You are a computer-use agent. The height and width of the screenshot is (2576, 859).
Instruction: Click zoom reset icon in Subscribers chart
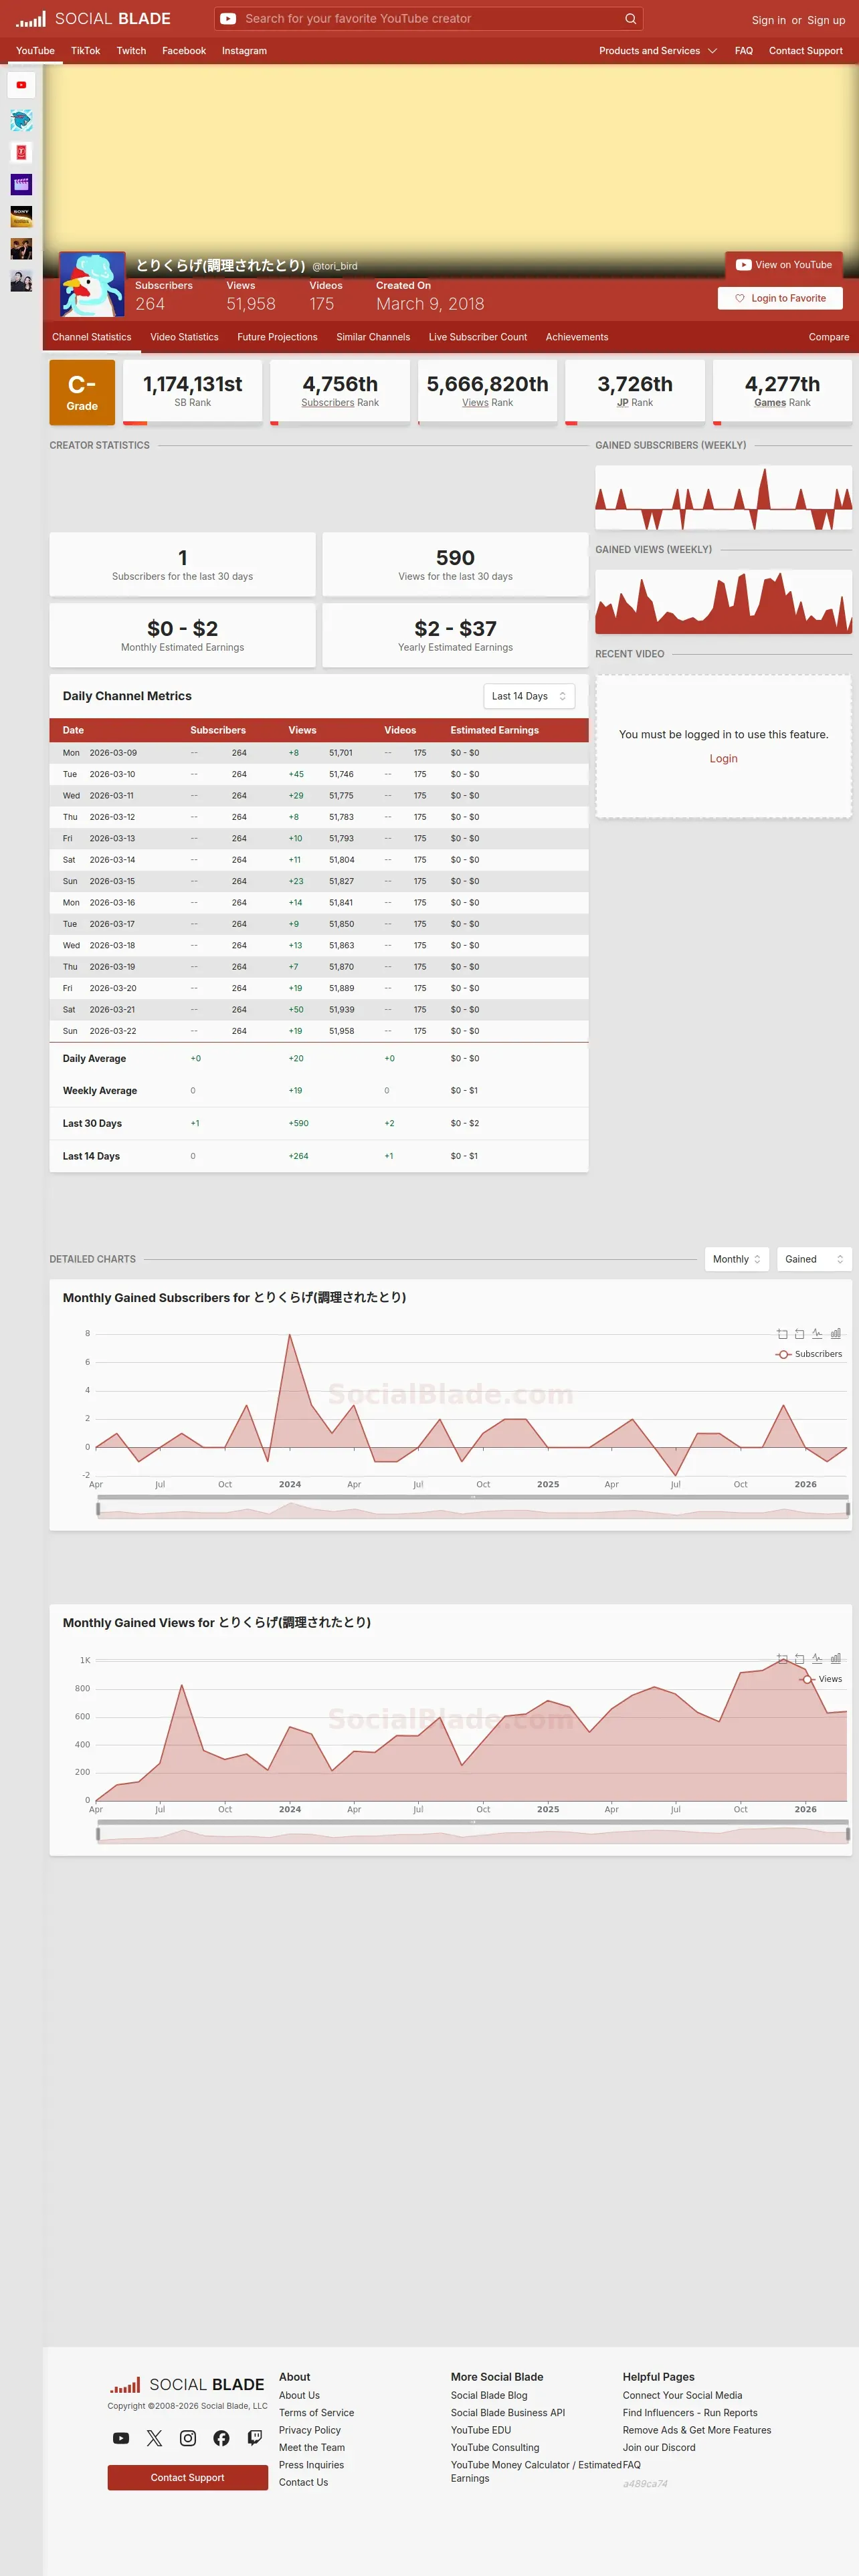[x=799, y=1334]
